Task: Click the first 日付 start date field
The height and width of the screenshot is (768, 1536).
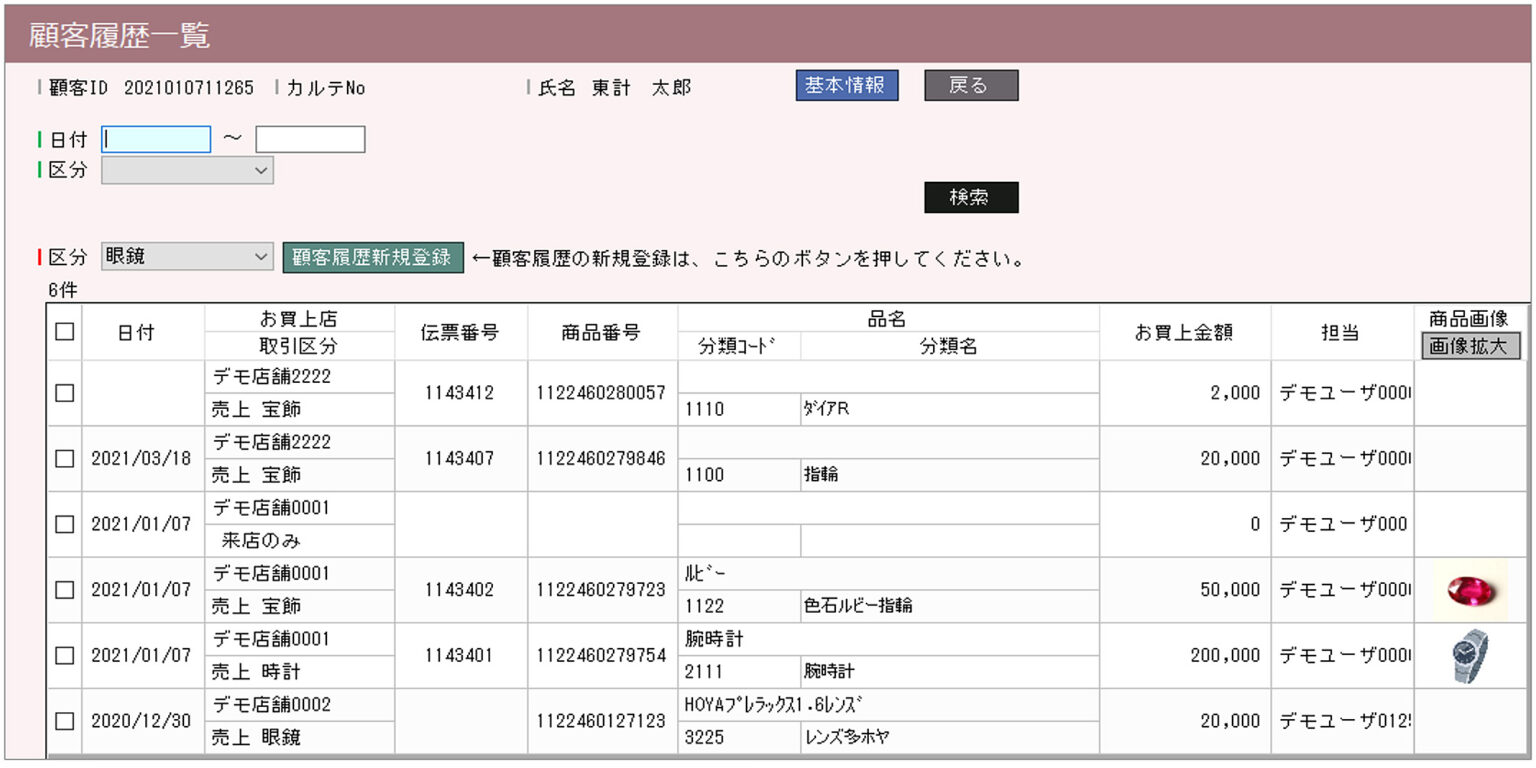Action: (x=155, y=138)
